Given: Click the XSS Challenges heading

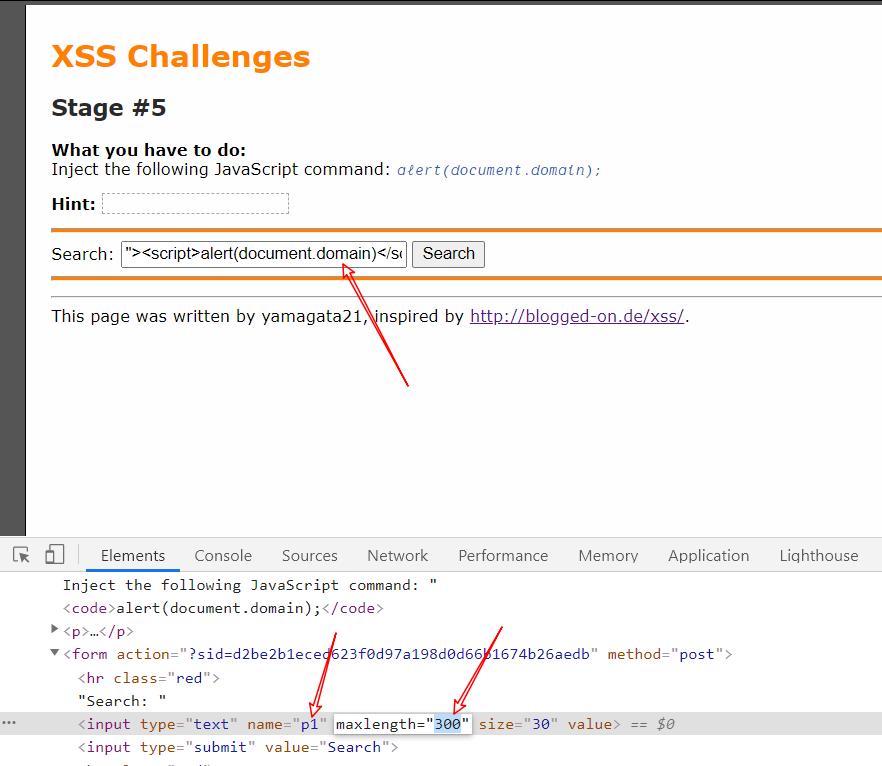Looking at the screenshot, I should [181, 57].
